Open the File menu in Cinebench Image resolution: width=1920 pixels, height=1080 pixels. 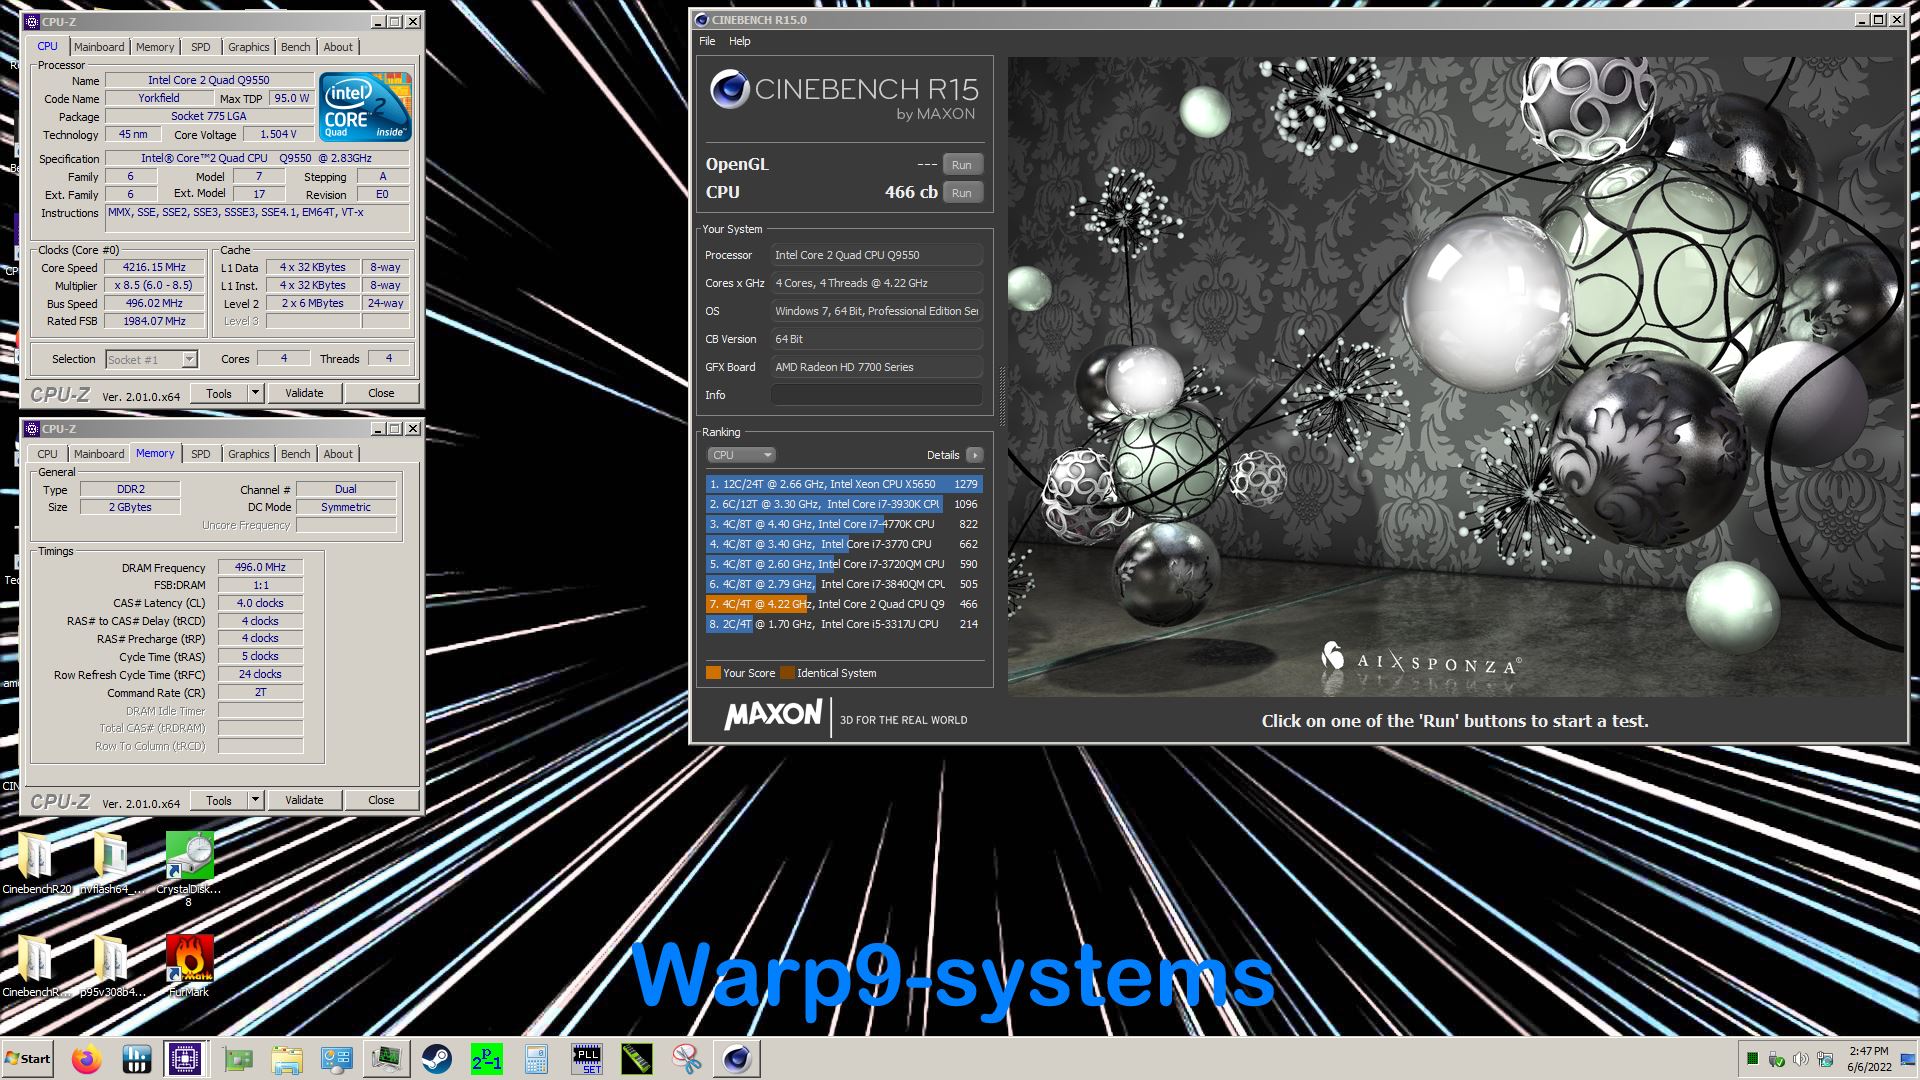tap(707, 41)
